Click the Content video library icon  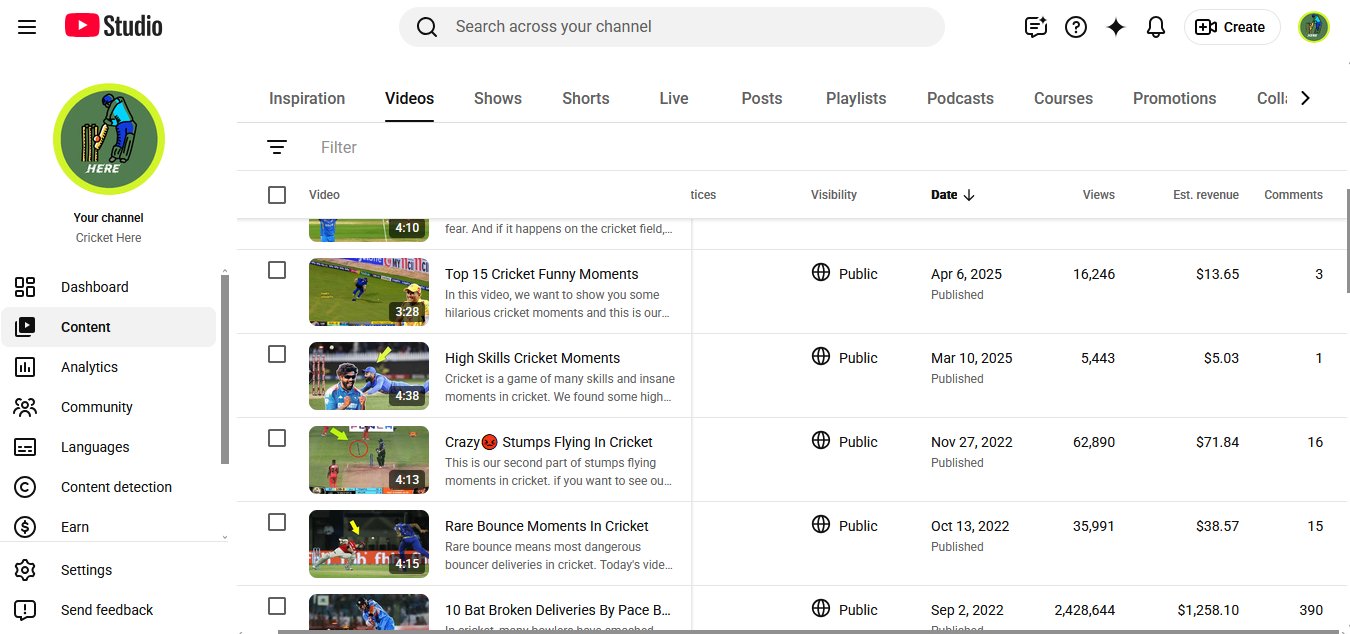[x=25, y=327]
